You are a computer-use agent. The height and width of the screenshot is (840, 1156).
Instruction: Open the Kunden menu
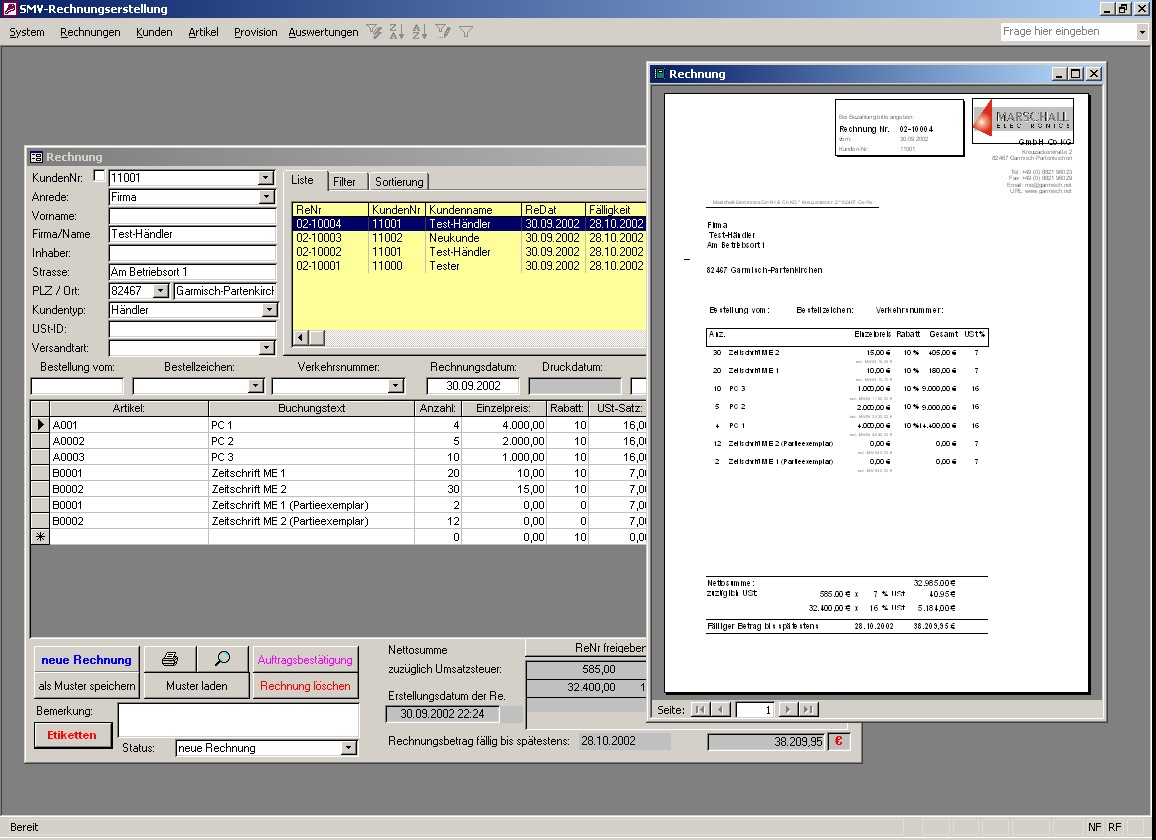point(154,32)
